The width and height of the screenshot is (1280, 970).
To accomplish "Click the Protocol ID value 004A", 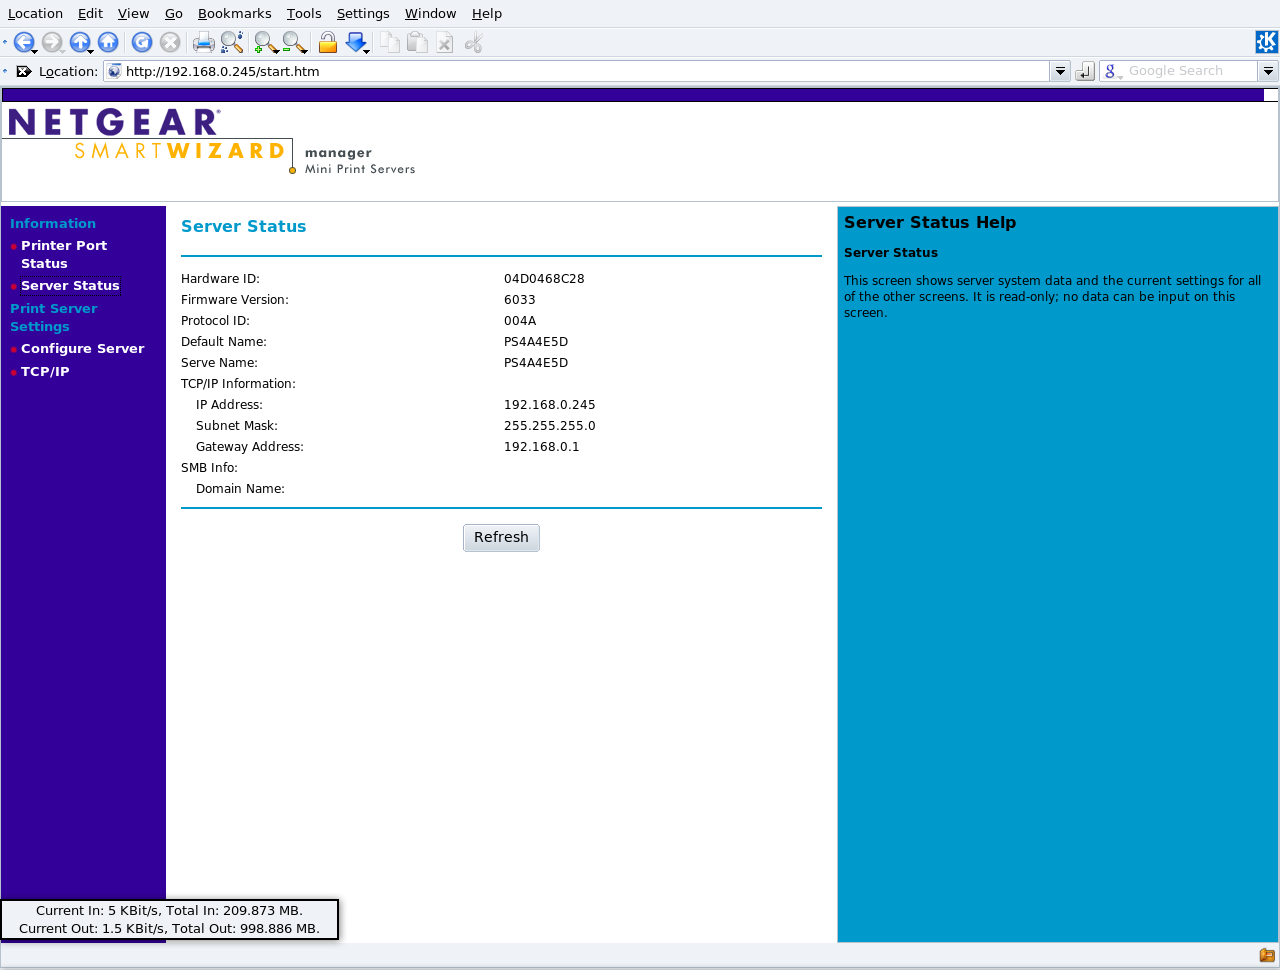I will (x=520, y=321).
